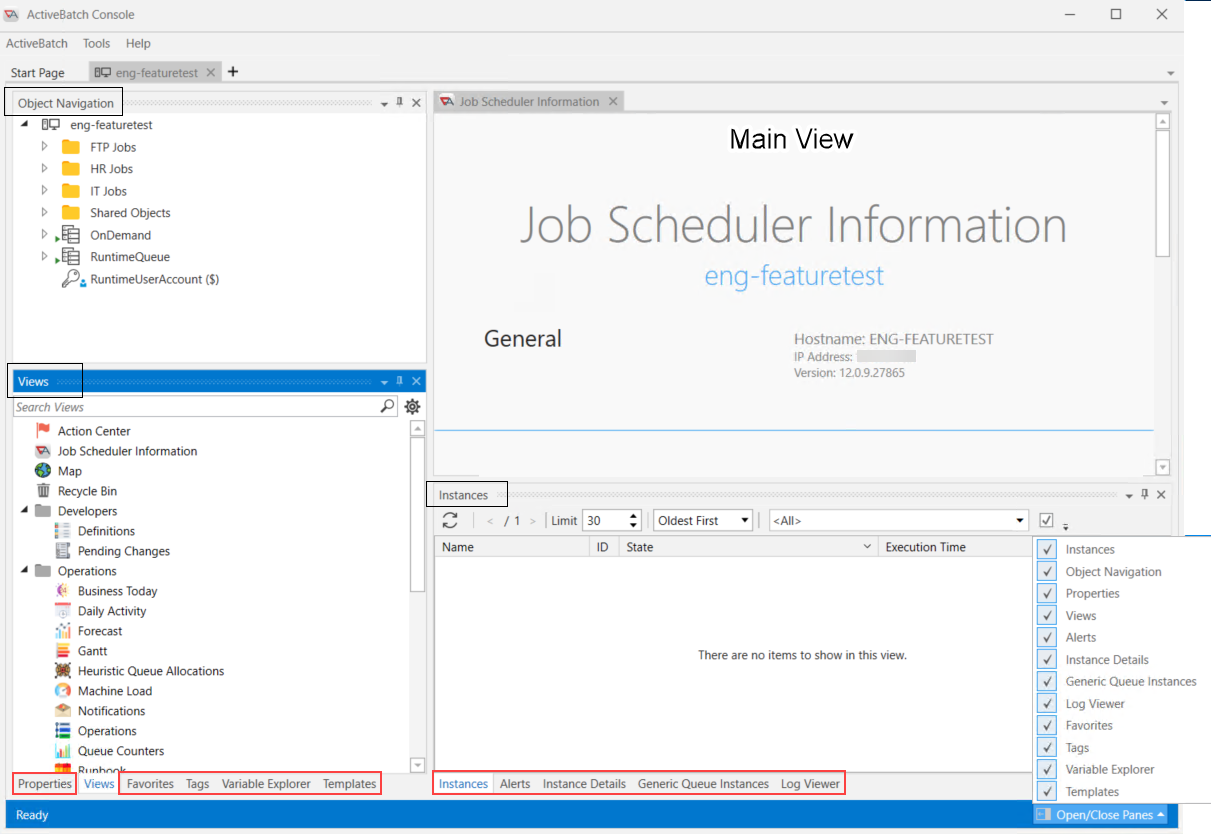Click the Queue Counters icon
Screen dimensions: 1212x834
(62, 751)
